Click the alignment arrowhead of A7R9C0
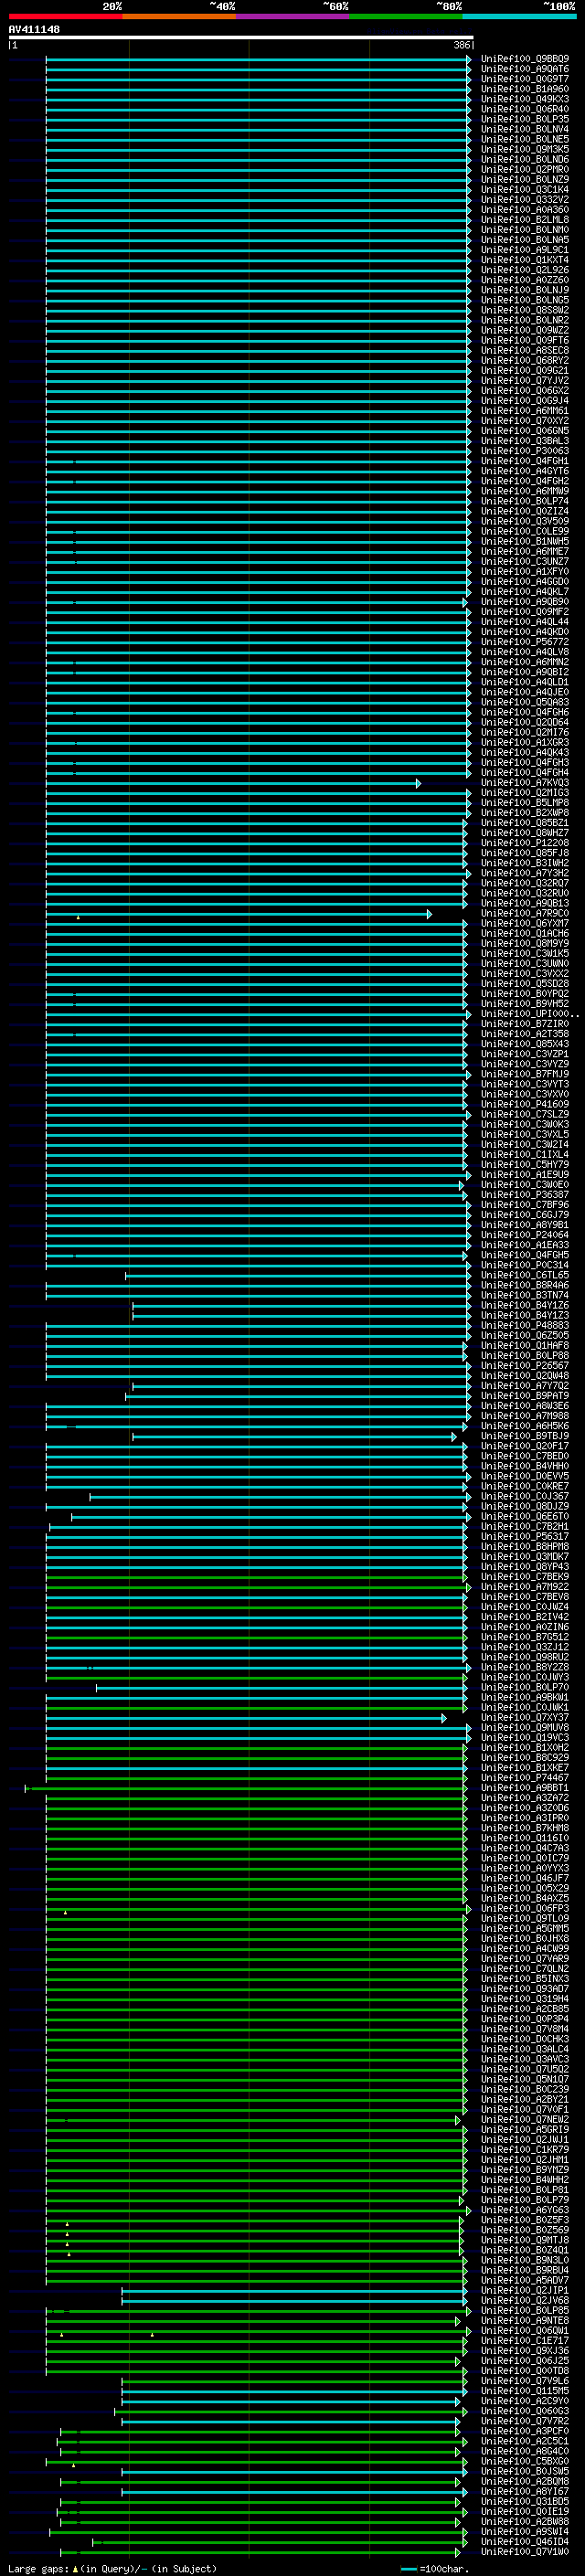The height and width of the screenshot is (2576, 585). point(429,913)
